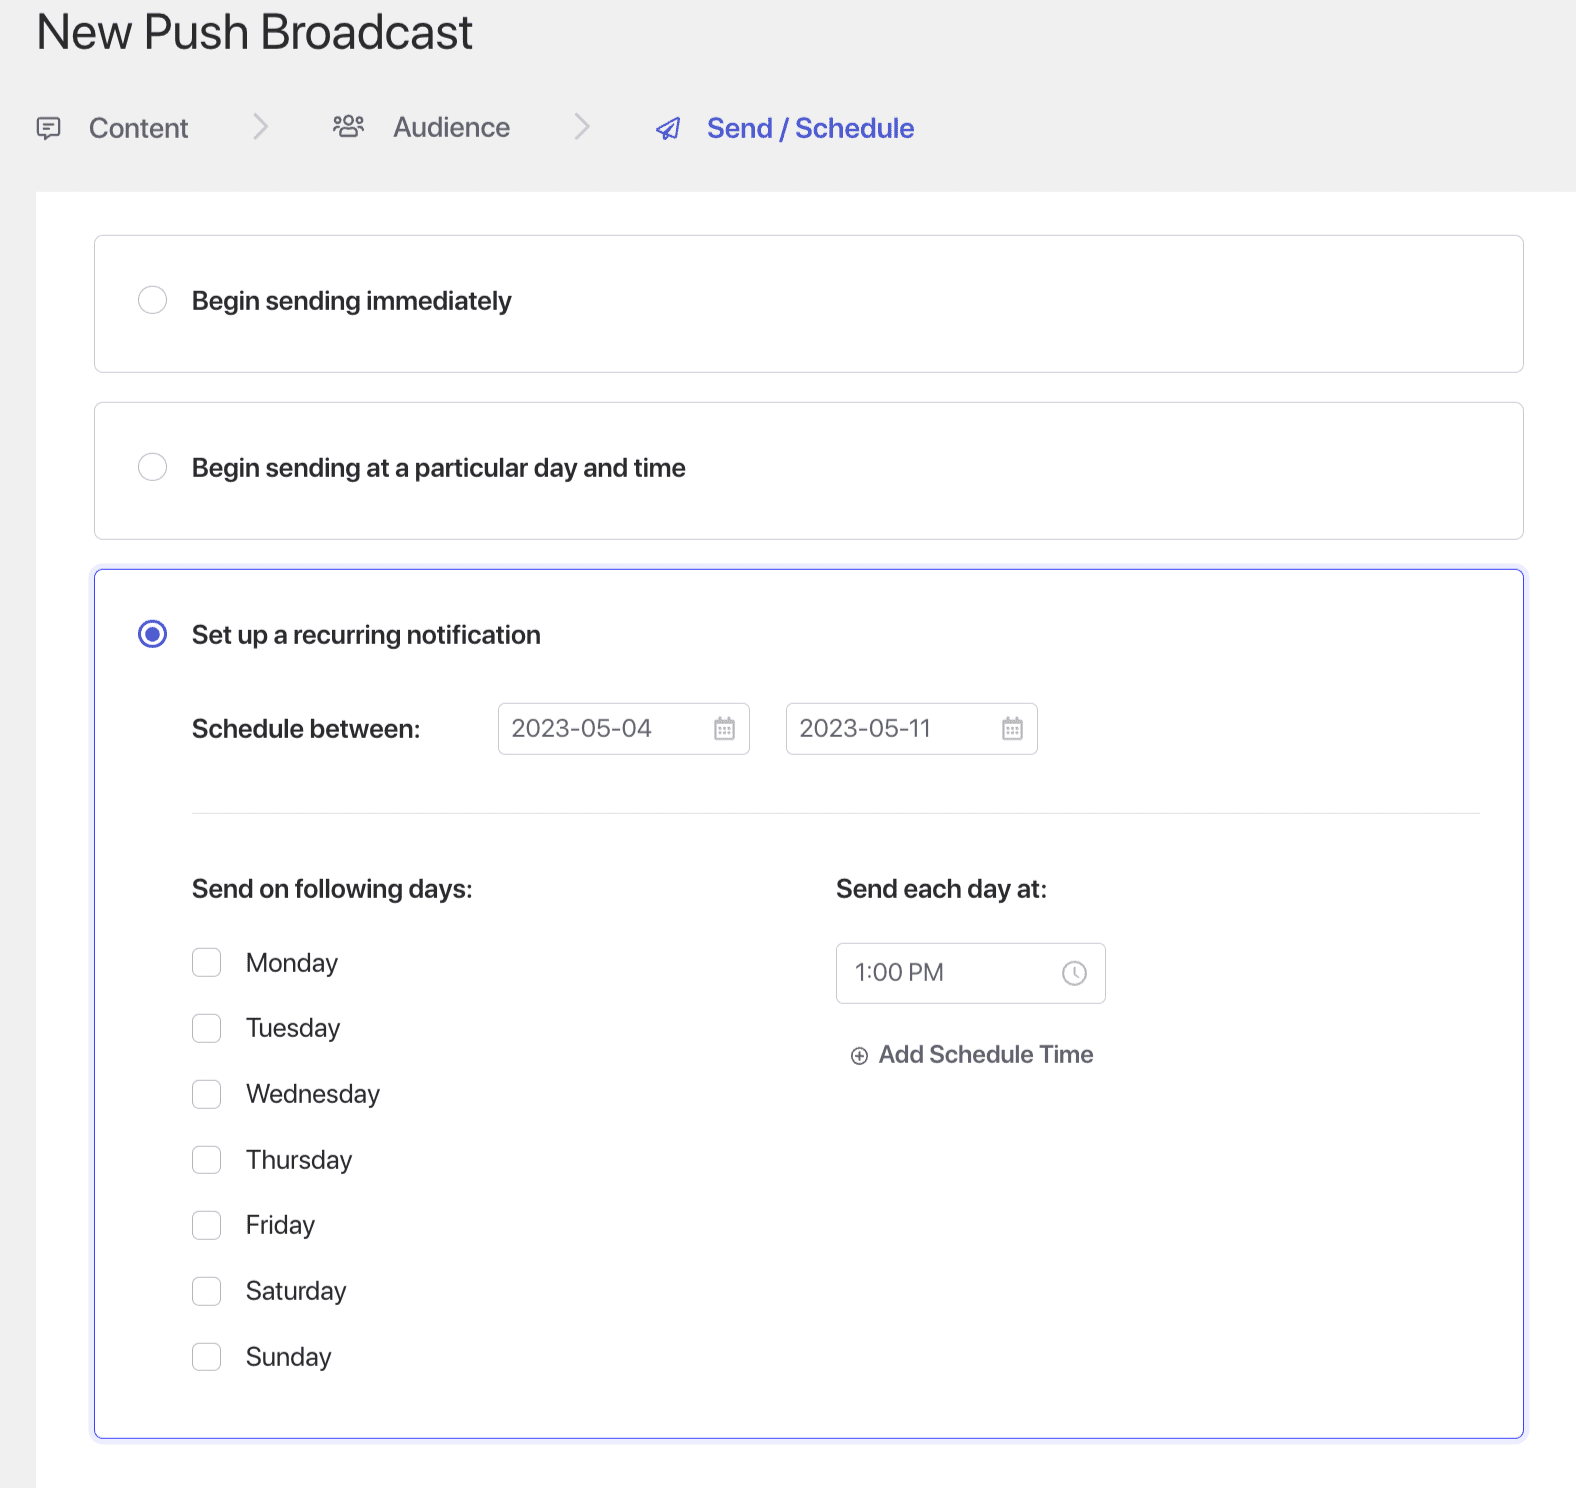Click the paper plane Send icon
The height and width of the screenshot is (1488, 1576).
pyautogui.click(x=668, y=129)
